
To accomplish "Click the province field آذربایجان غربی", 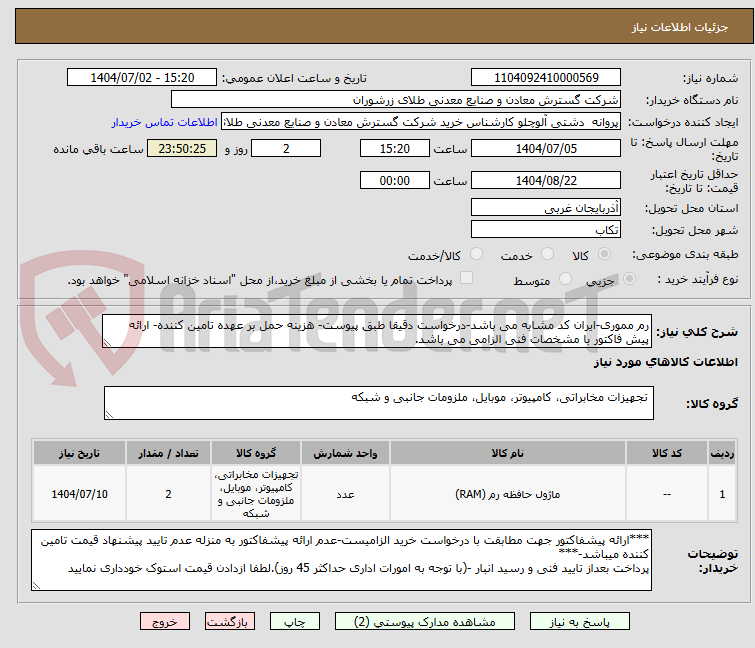I will click(546, 207).
